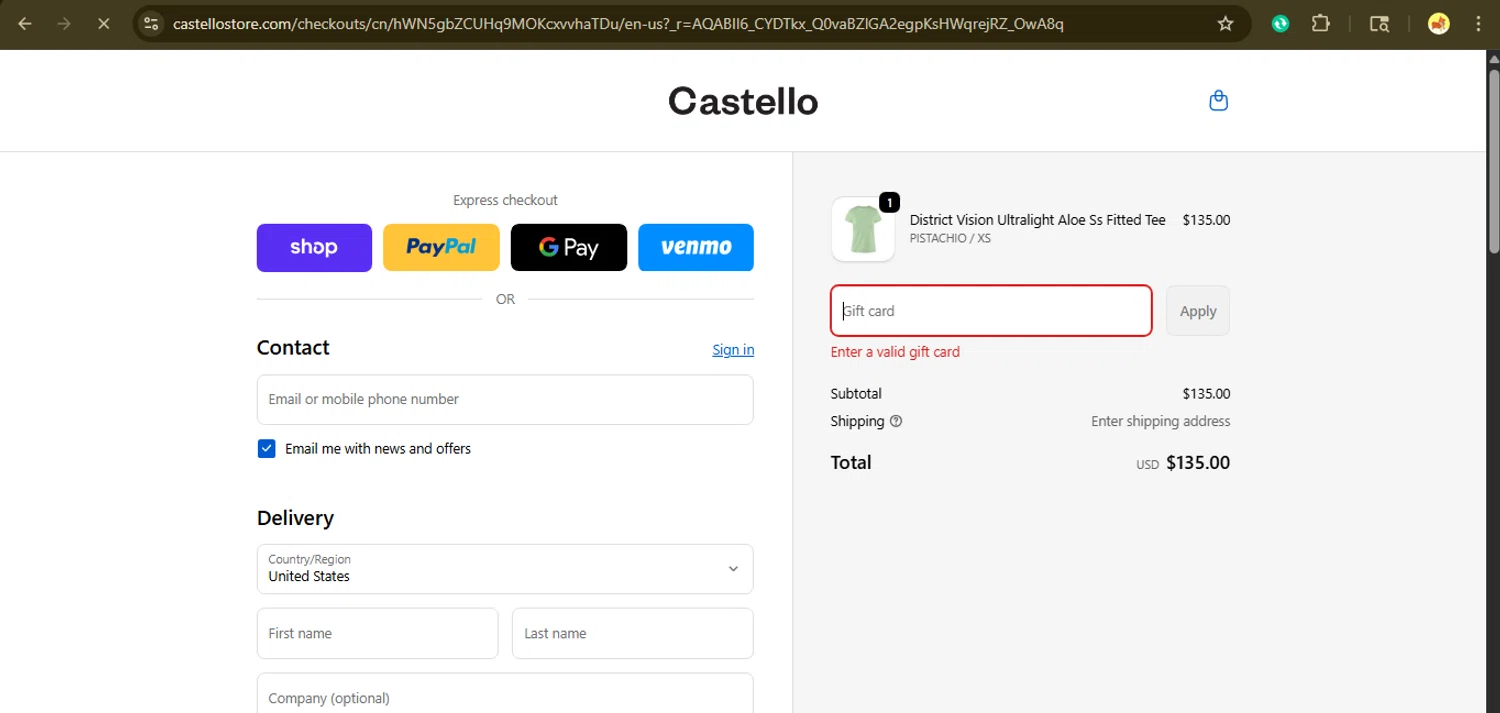Click the Apply gift card button

1198,311
